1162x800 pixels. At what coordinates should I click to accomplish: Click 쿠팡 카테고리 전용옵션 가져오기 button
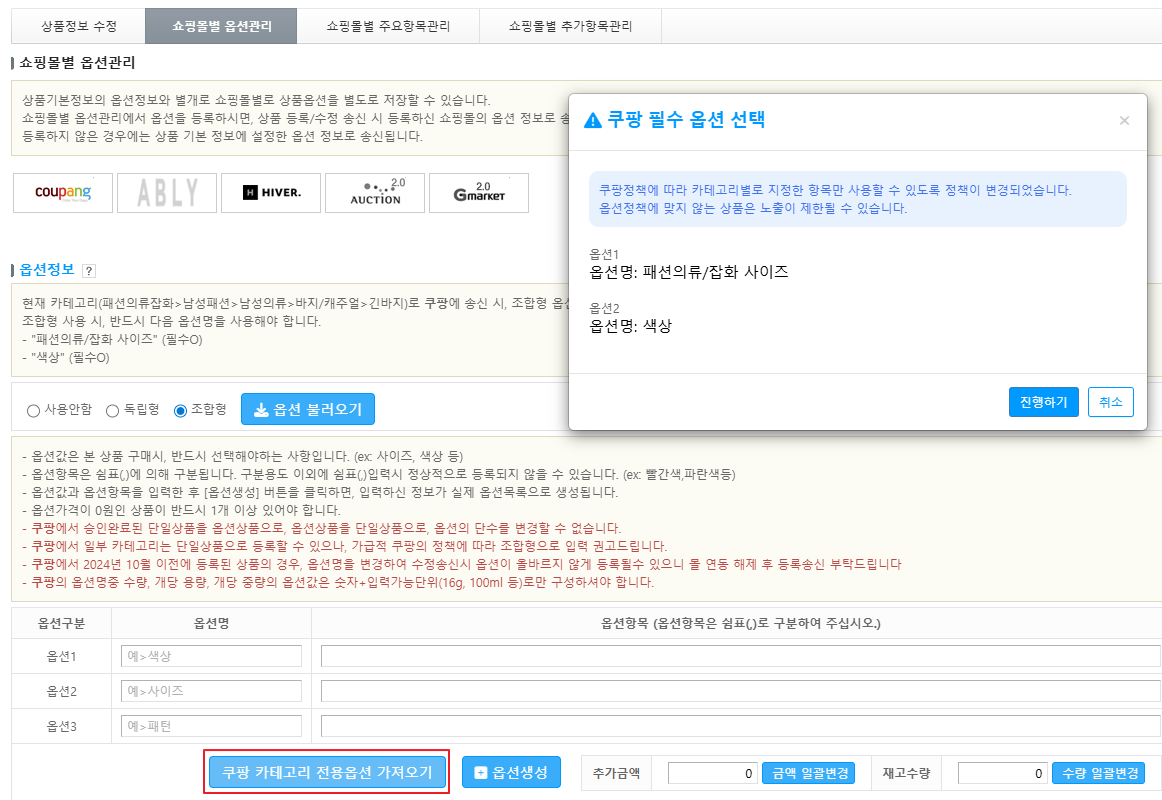pos(327,773)
